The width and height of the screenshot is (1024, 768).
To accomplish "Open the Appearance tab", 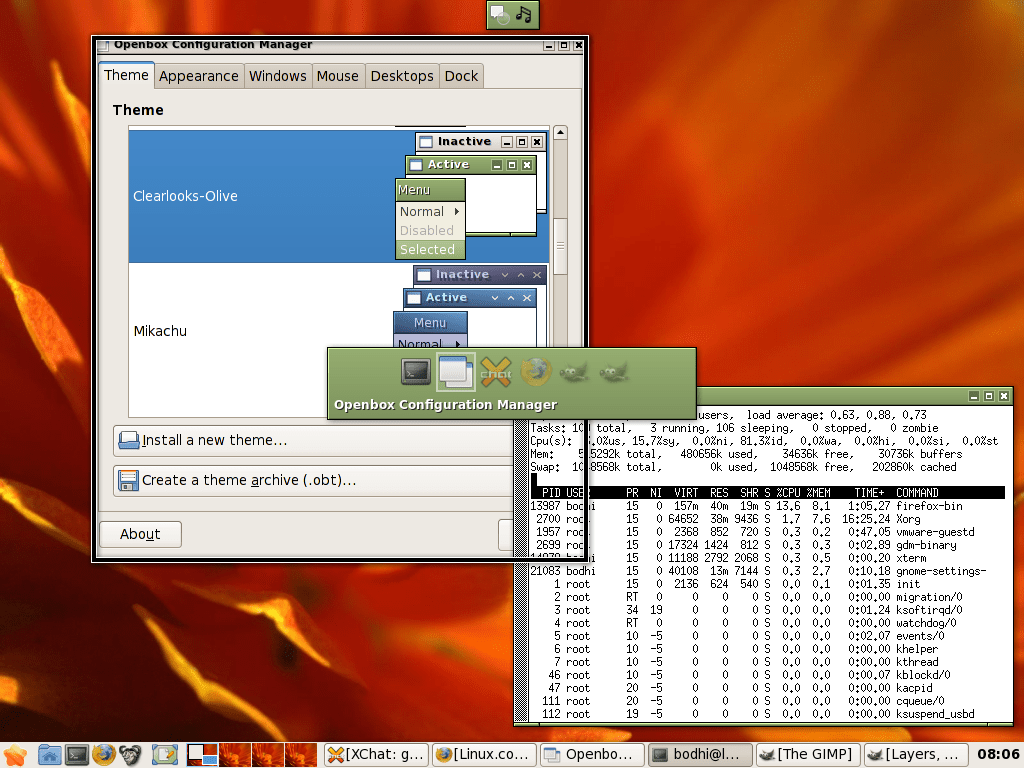I will point(199,76).
